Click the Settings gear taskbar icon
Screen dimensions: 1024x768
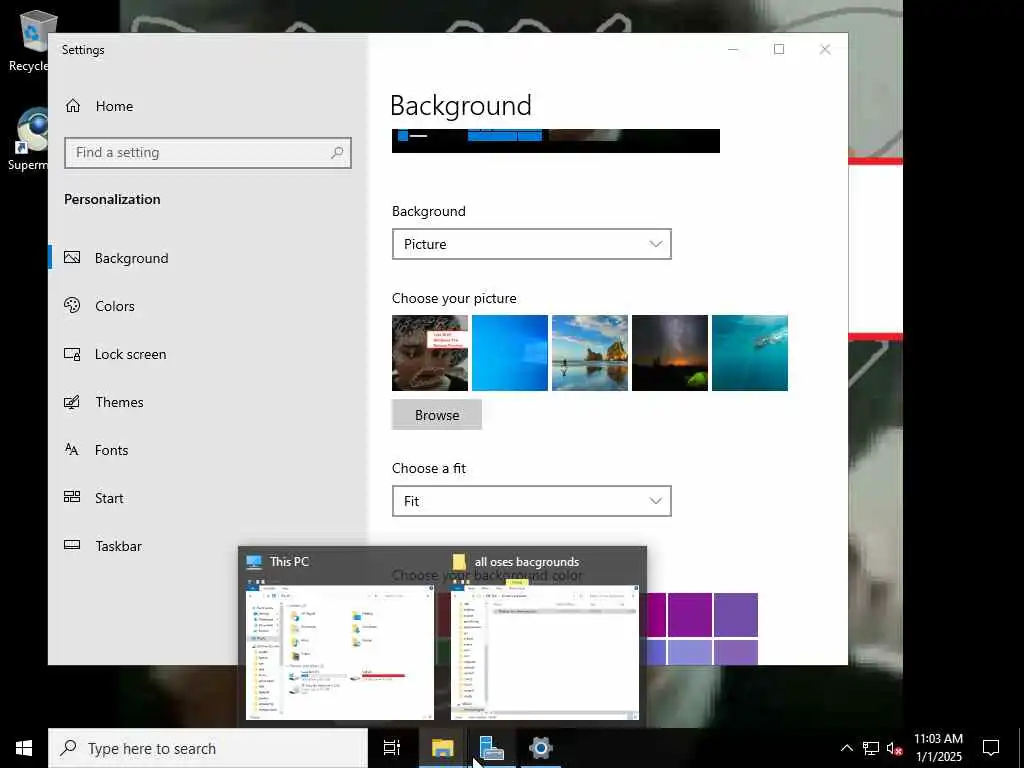(541, 748)
